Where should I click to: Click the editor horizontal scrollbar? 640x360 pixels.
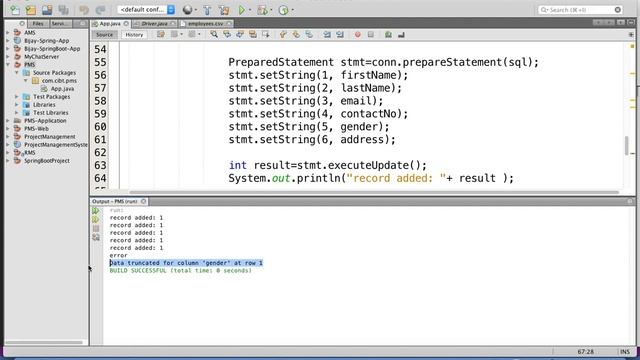click(374, 192)
